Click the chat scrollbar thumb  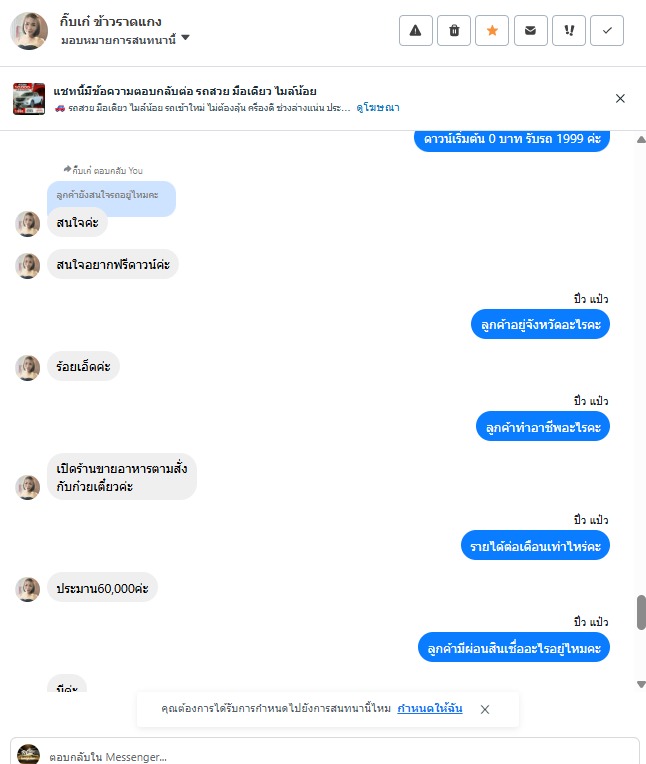click(641, 612)
